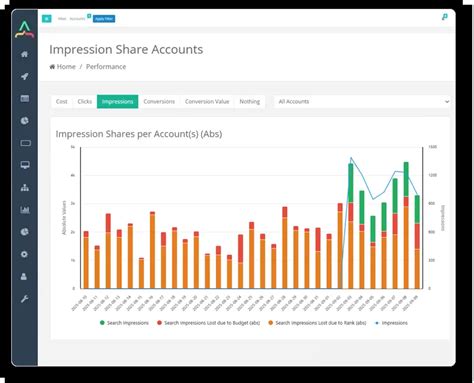Click the first orange bar in the chart

86,263
